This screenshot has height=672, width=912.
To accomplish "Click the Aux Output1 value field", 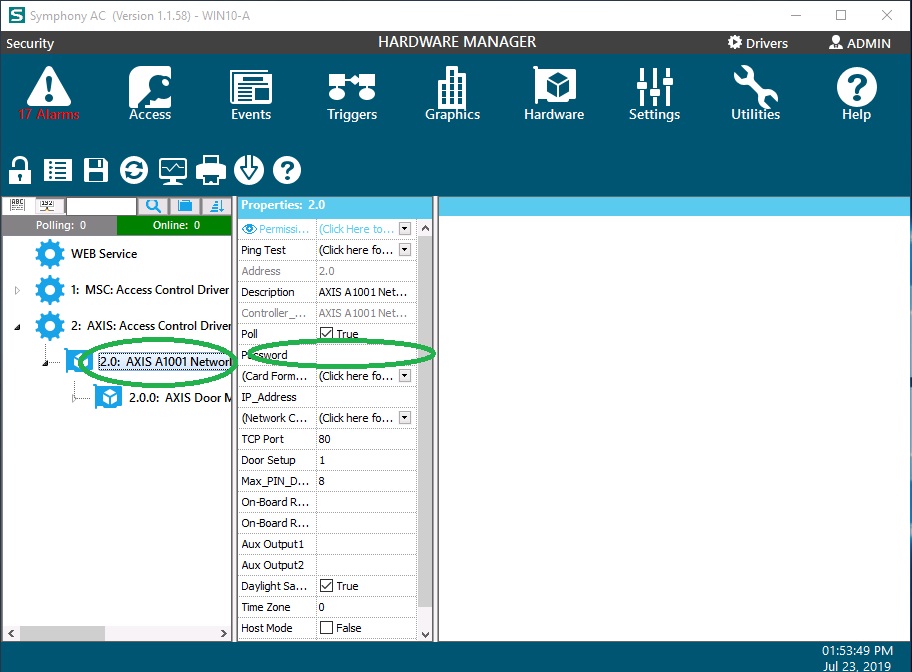I will [366, 544].
